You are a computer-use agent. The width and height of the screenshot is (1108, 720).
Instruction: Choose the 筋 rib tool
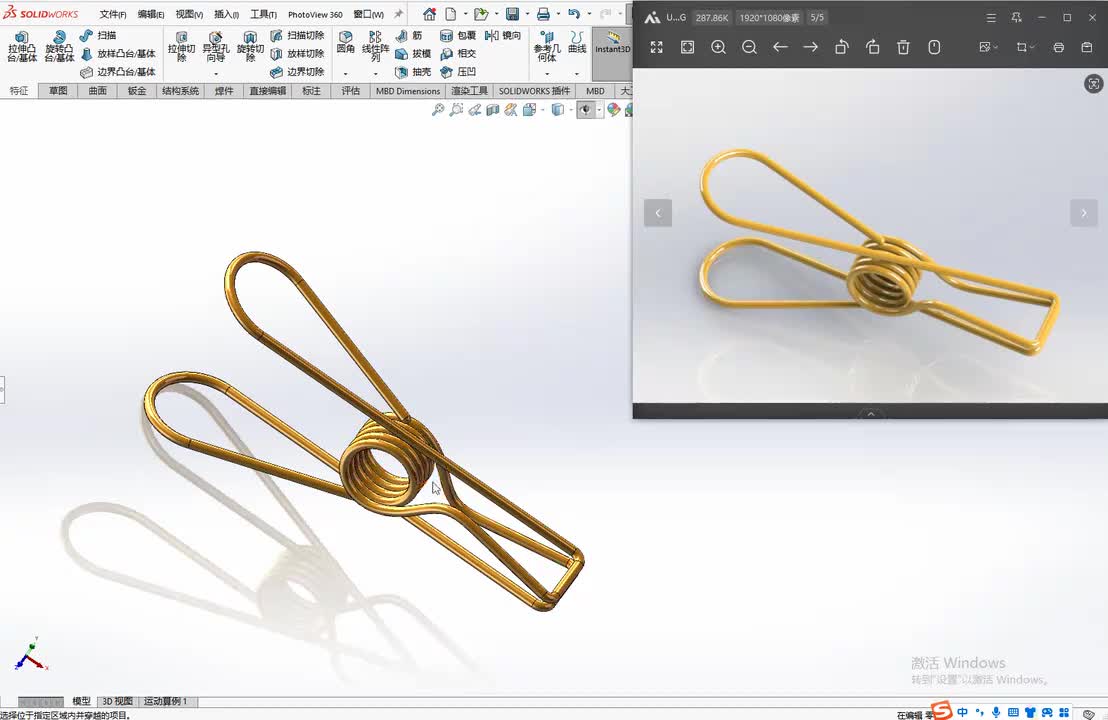point(409,35)
